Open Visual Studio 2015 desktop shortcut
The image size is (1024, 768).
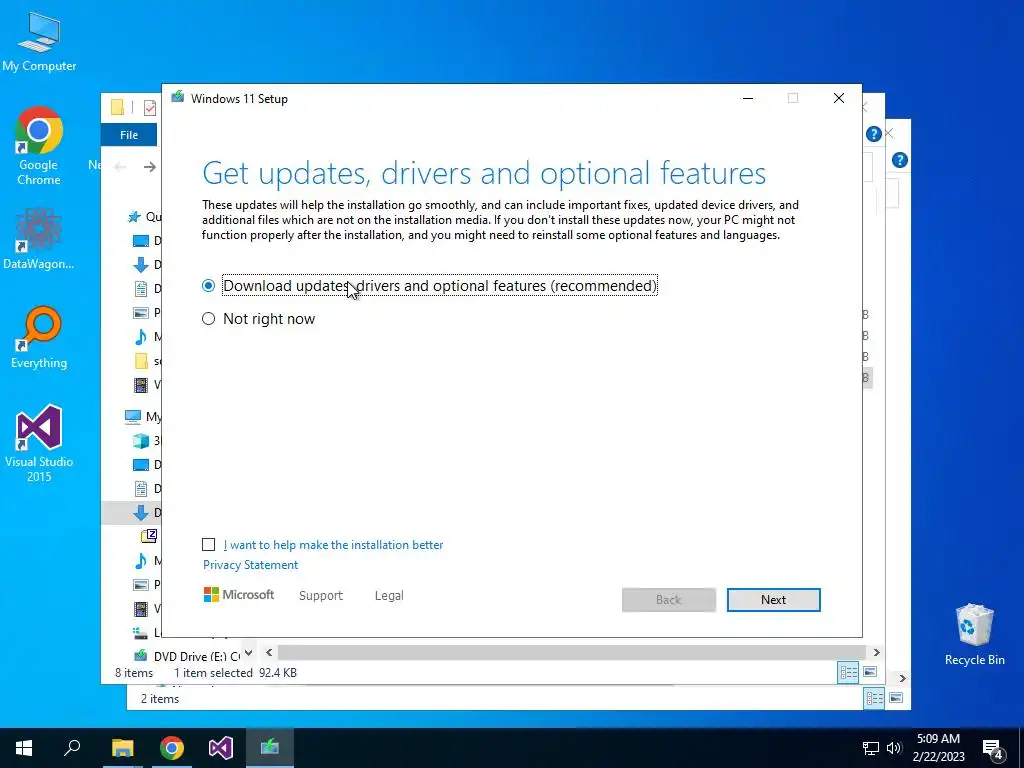[39, 444]
